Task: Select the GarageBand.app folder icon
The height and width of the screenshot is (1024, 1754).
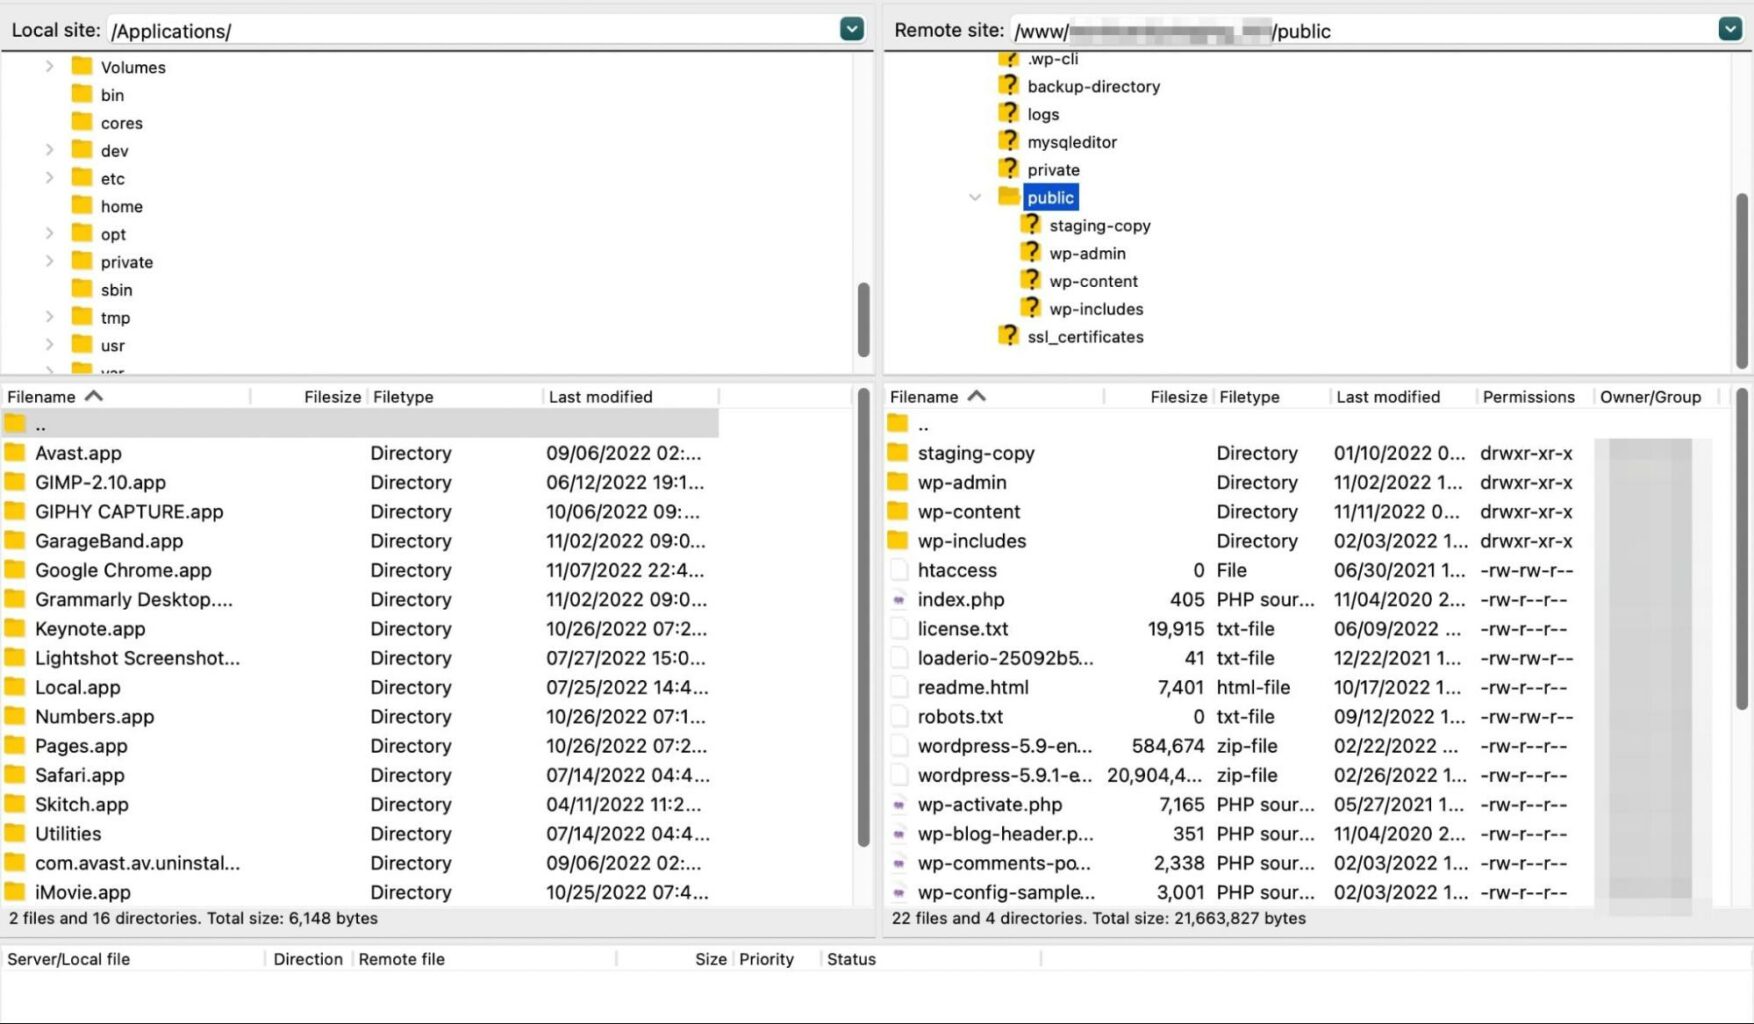Action: coord(14,541)
